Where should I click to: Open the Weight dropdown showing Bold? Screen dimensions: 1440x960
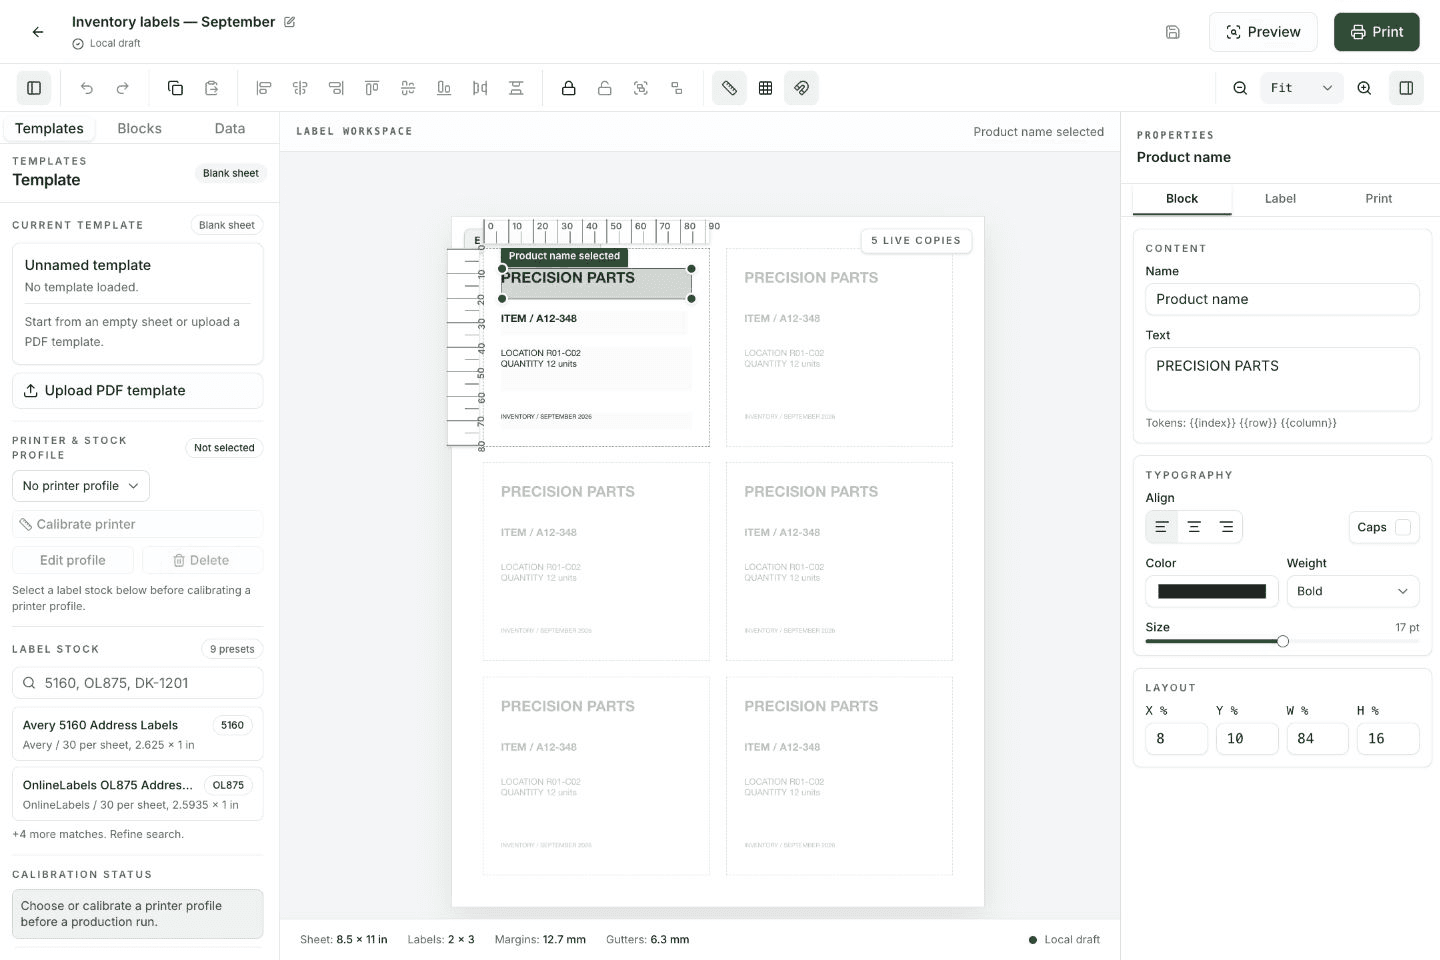coord(1352,591)
